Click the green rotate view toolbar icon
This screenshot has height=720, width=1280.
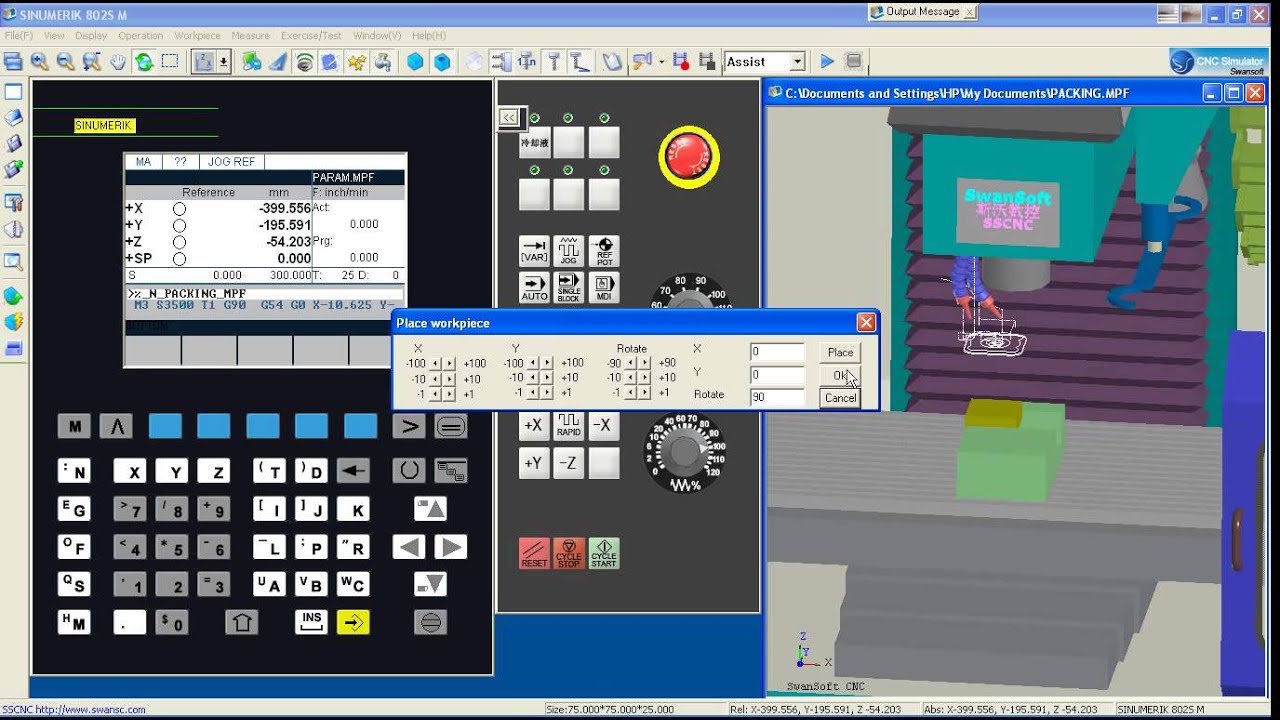tap(144, 62)
